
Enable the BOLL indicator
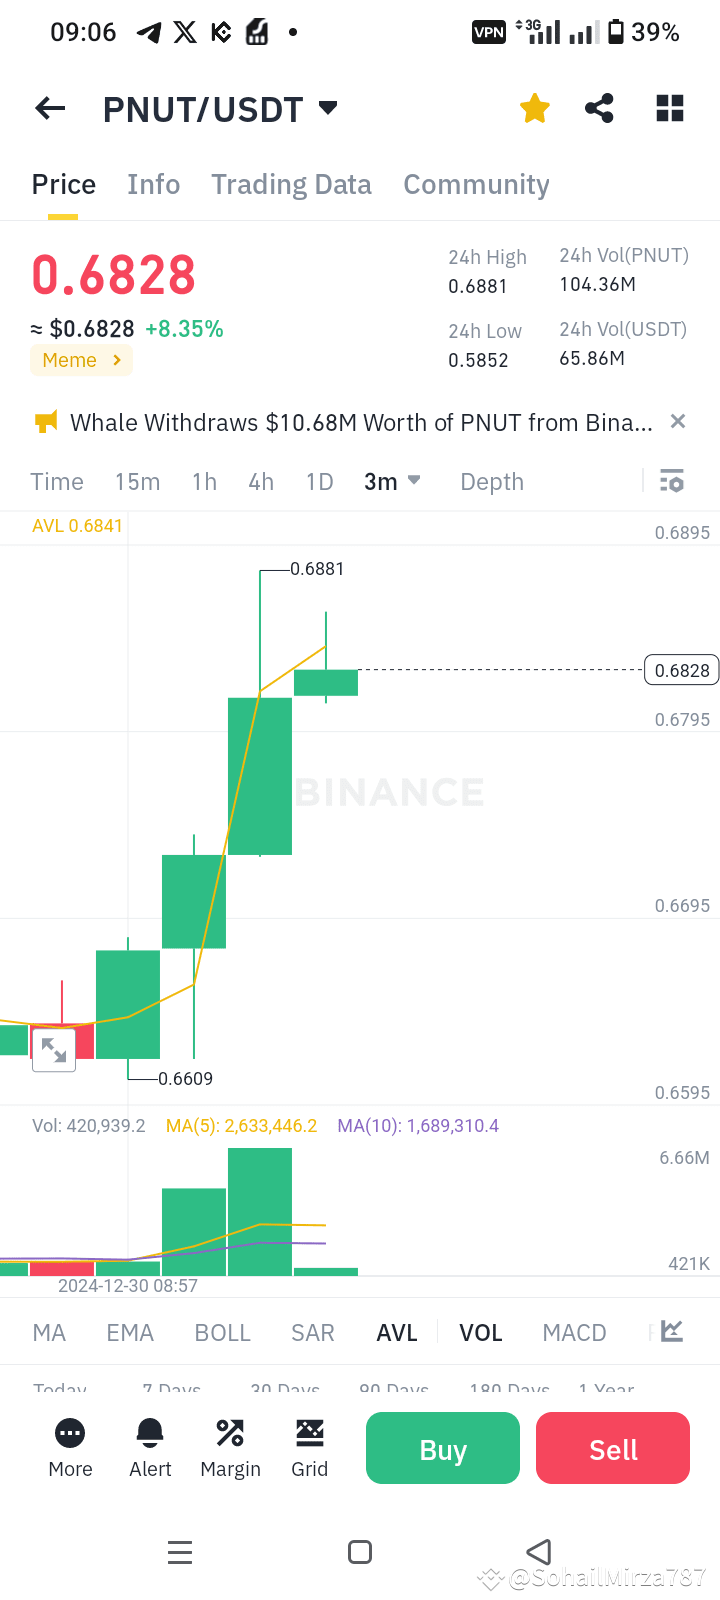point(222,1332)
